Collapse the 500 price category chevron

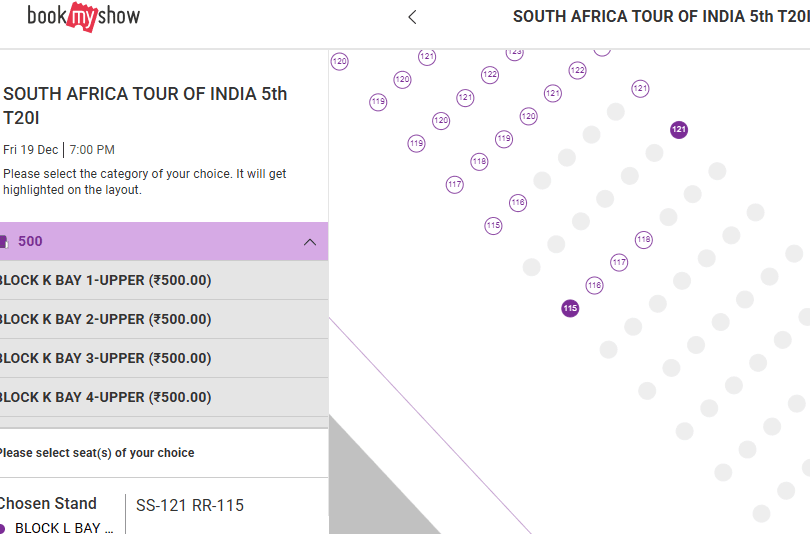pyautogui.click(x=310, y=242)
